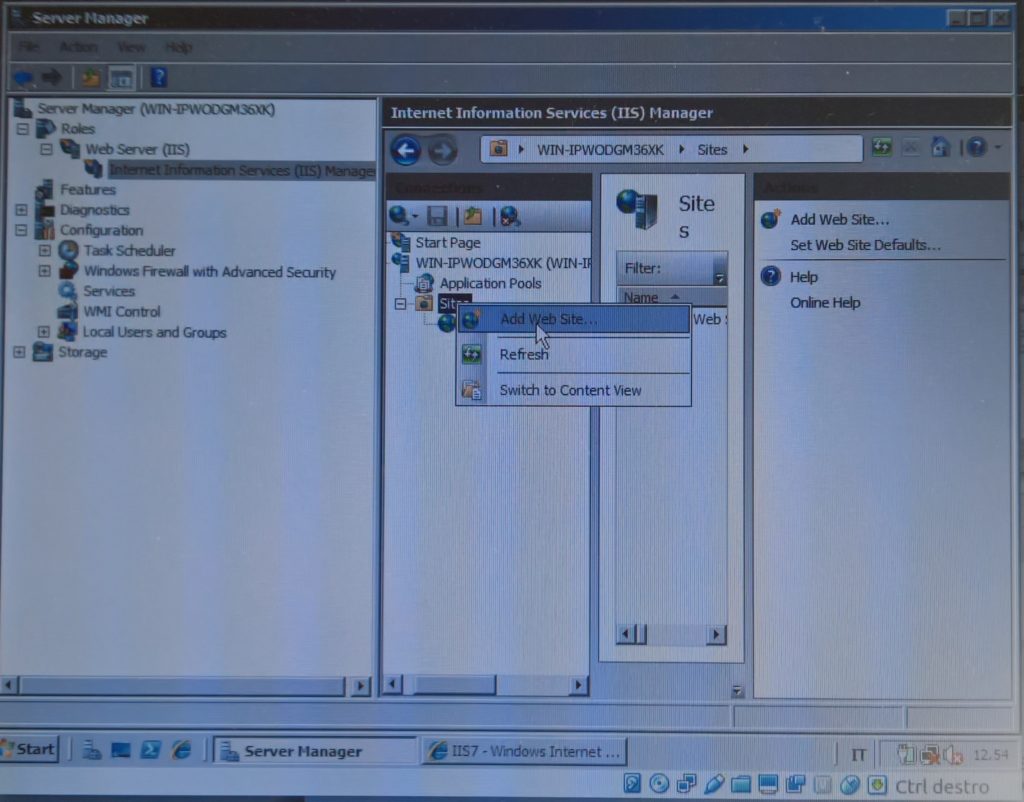The image size is (1024, 802).
Task: Switch to IIS7 - Windows Internet taskbar window
Action: click(524, 751)
